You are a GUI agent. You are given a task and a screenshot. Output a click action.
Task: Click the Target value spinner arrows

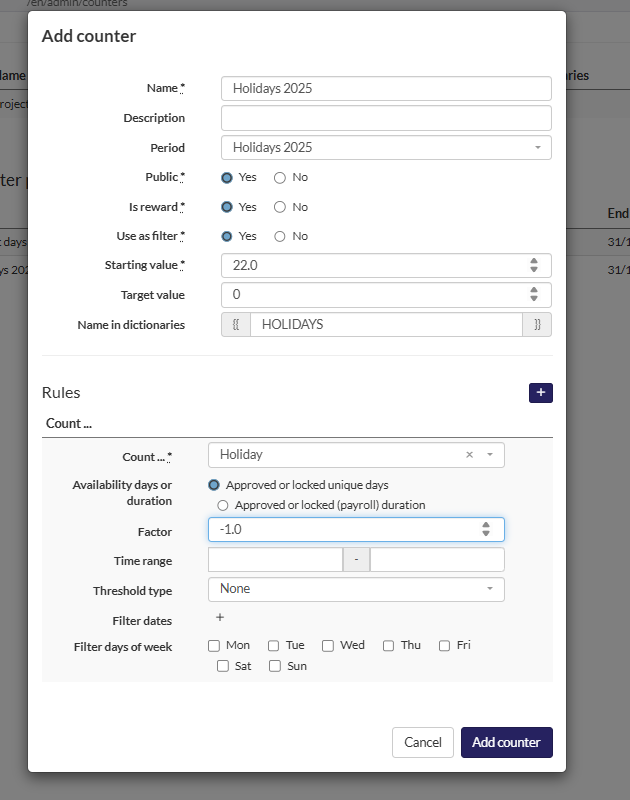pyautogui.click(x=534, y=295)
